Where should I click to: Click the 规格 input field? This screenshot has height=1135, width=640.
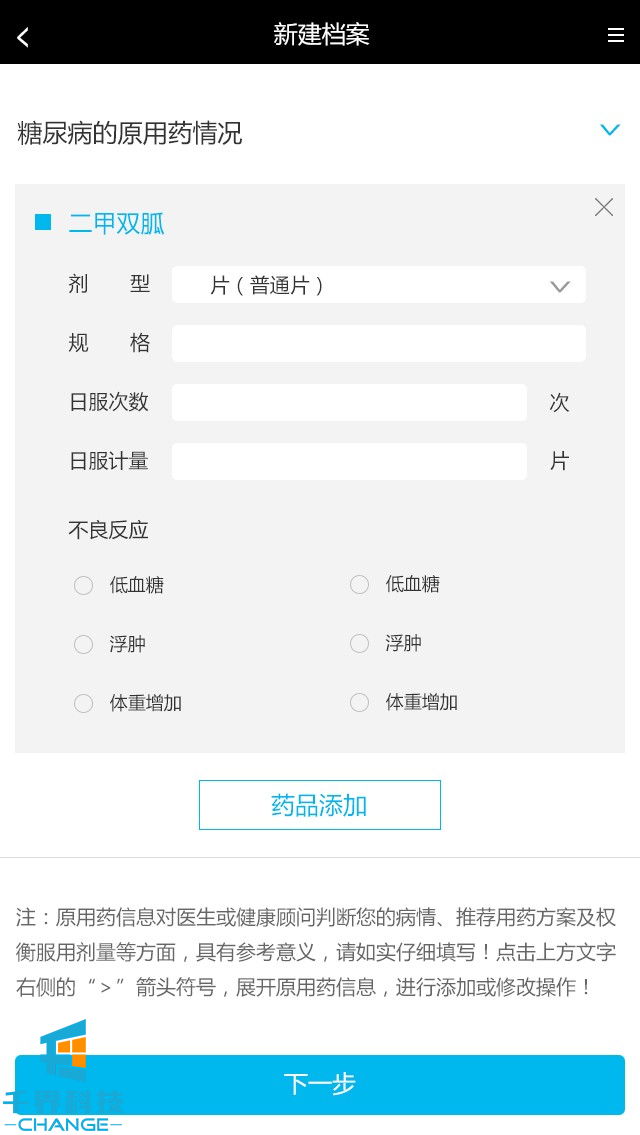(379, 343)
